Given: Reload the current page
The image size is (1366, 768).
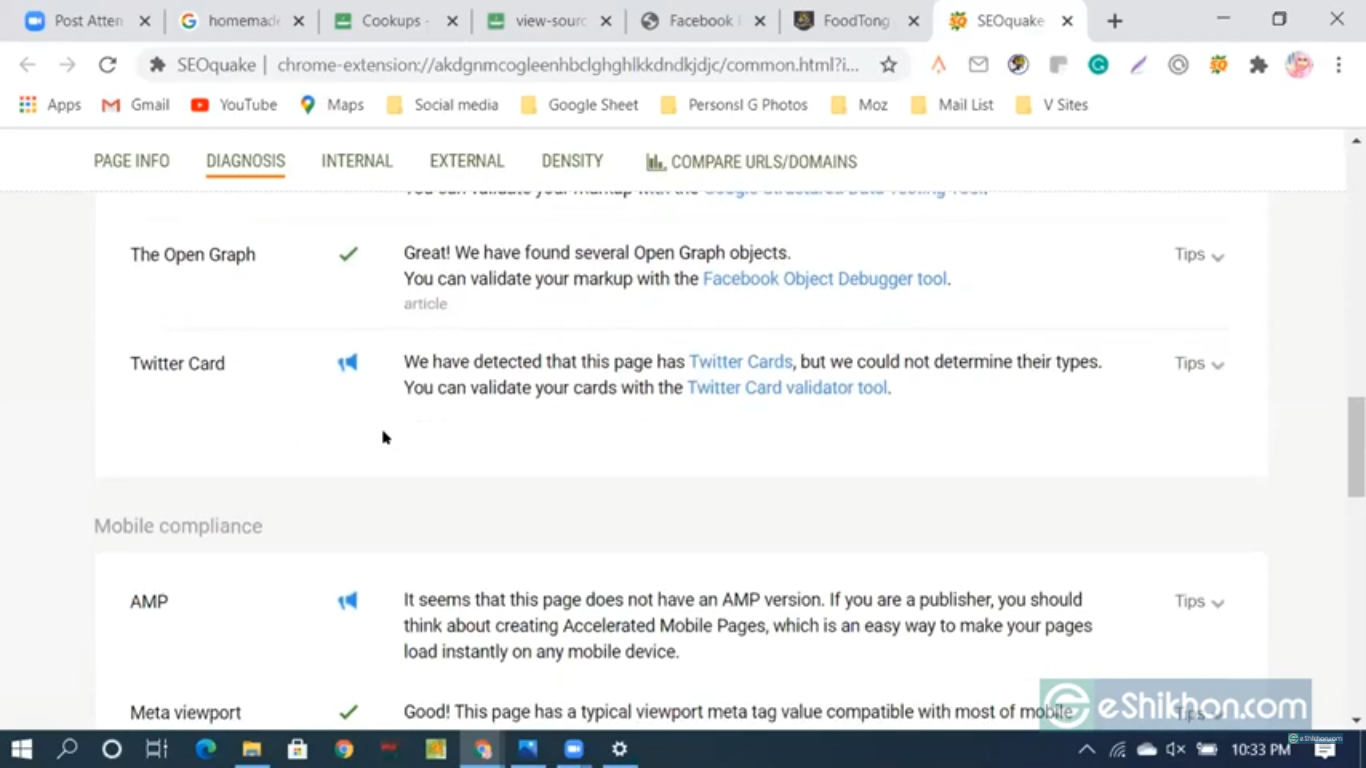Looking at the screenshot, I should tap(107, 65).
